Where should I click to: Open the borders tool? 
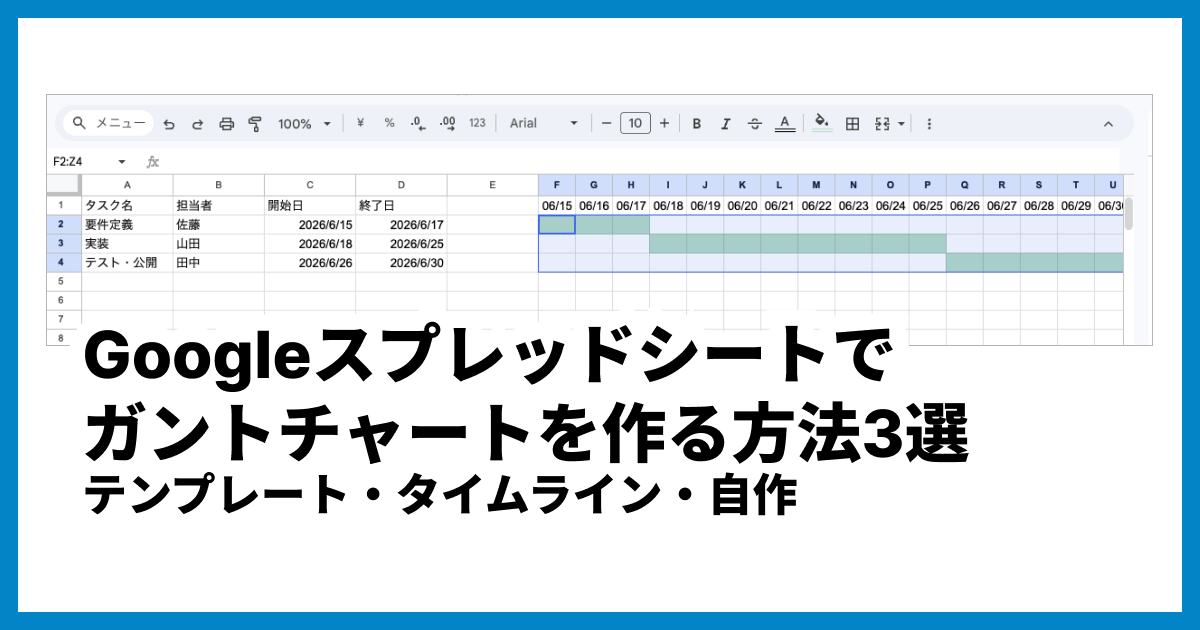click(852, 124)
